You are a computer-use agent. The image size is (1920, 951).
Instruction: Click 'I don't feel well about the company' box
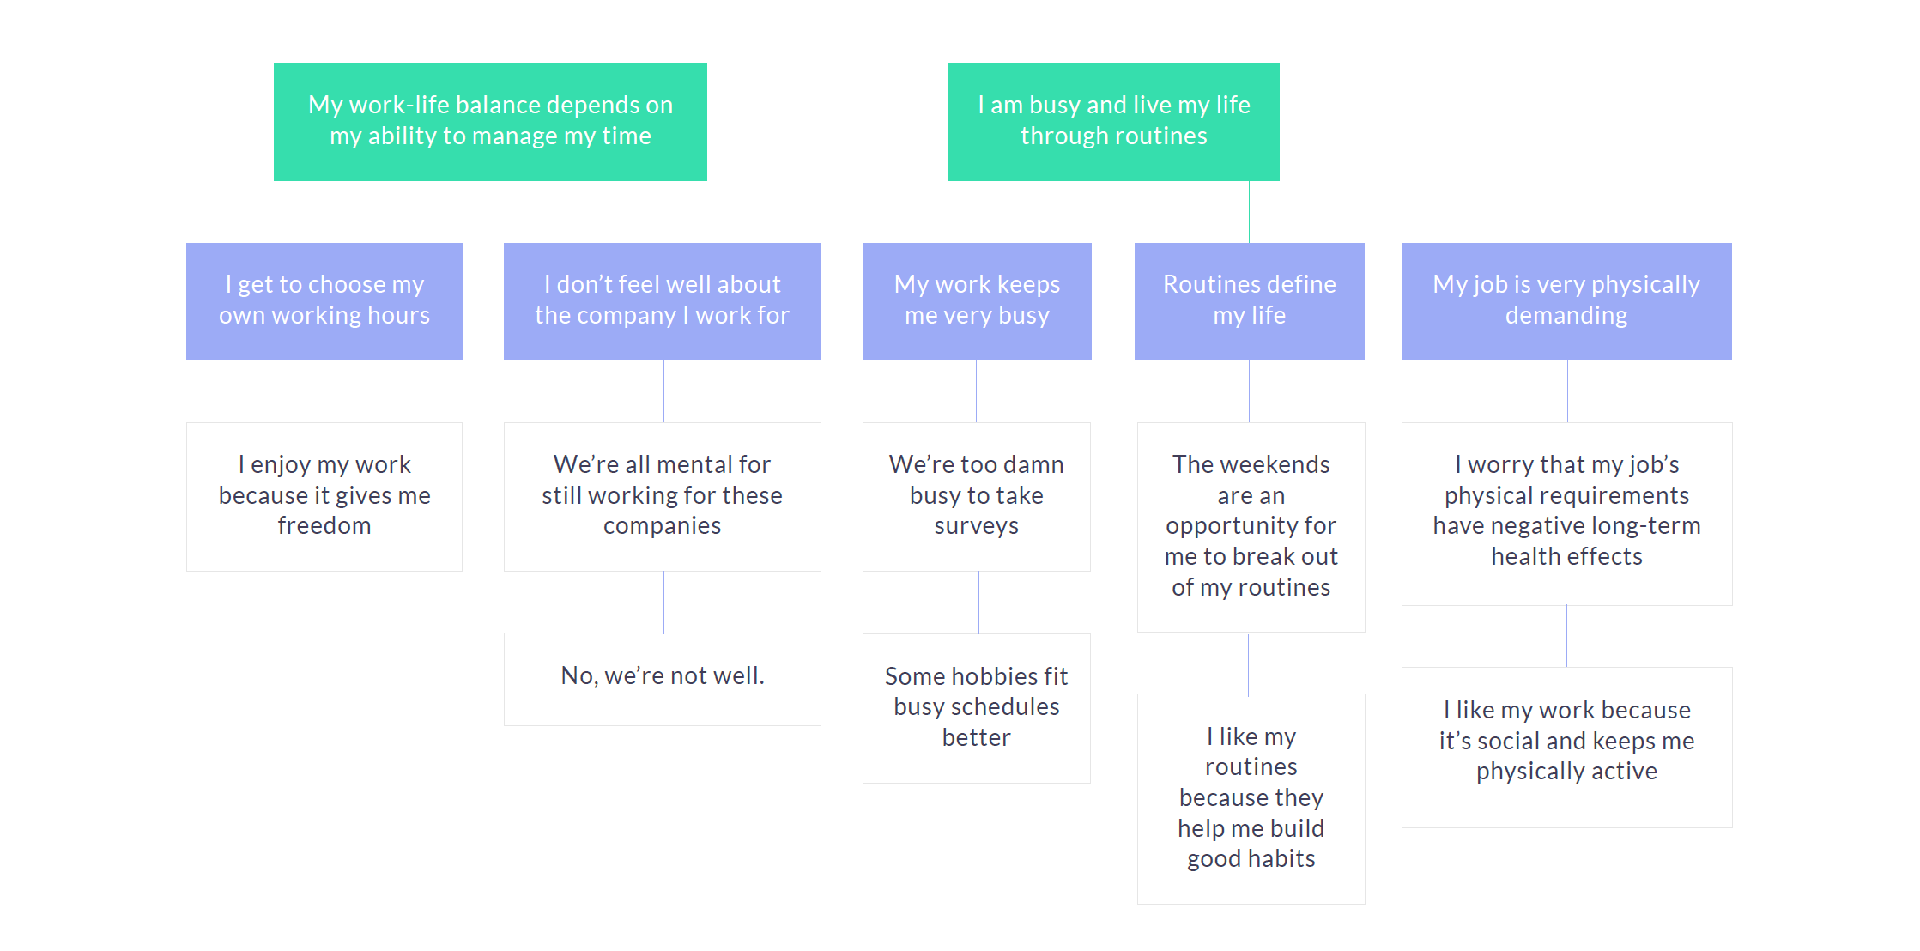tap(662, 301)
